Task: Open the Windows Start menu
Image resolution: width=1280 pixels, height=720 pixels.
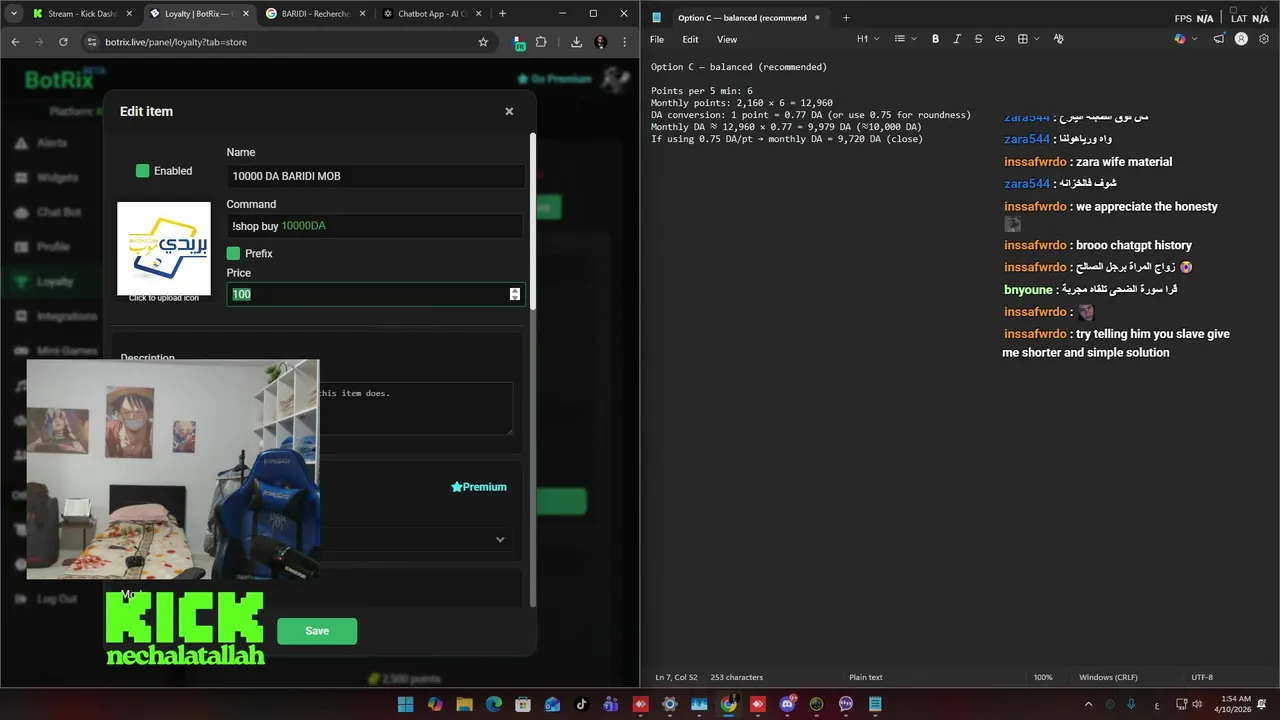Action: [x=405, y=704]
